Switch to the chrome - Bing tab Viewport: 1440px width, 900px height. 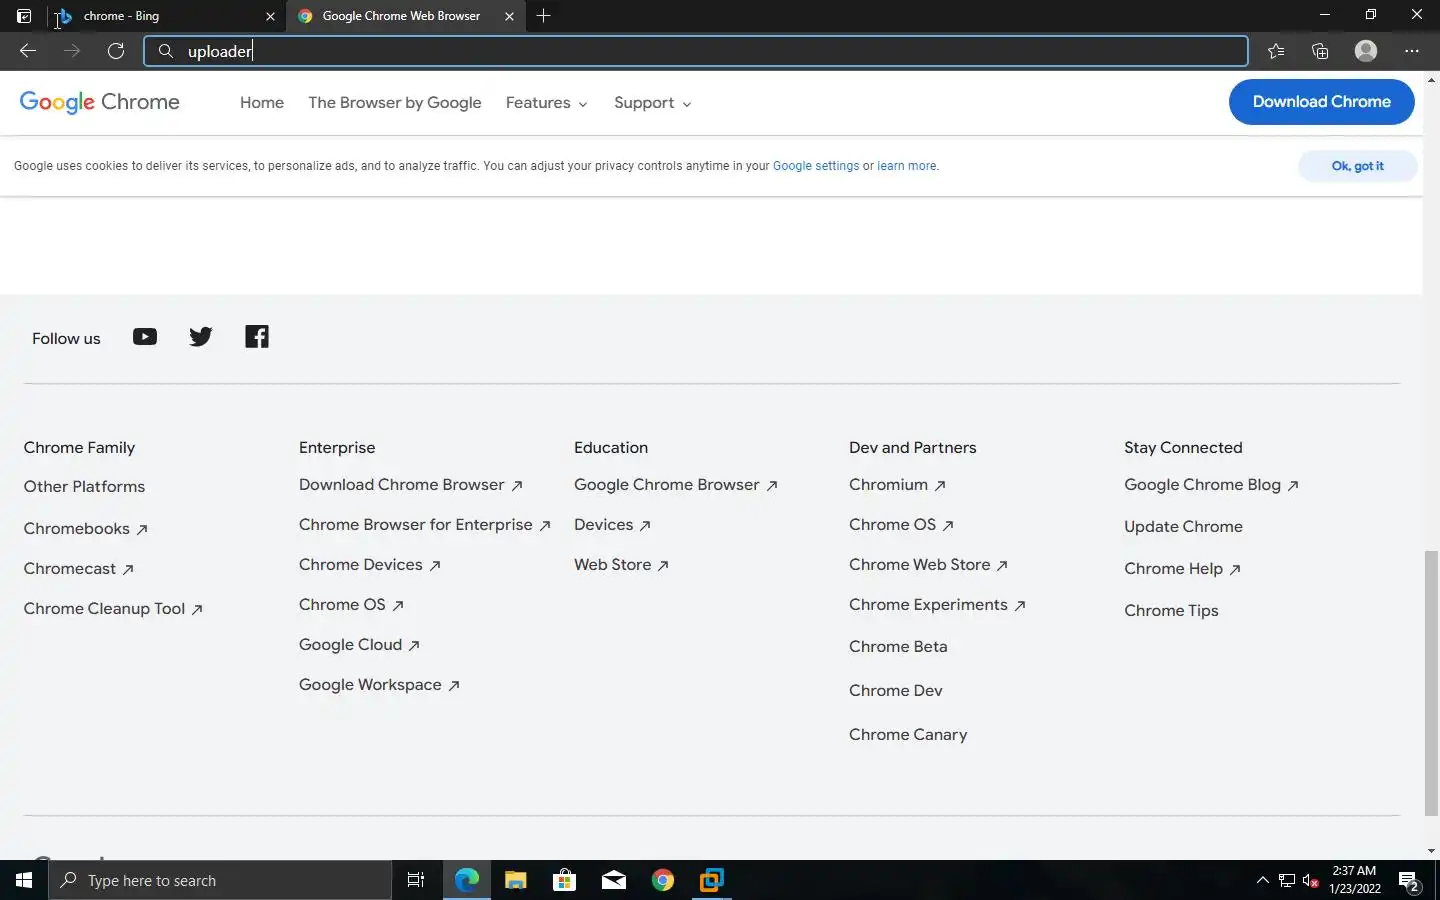click(166, 16)
